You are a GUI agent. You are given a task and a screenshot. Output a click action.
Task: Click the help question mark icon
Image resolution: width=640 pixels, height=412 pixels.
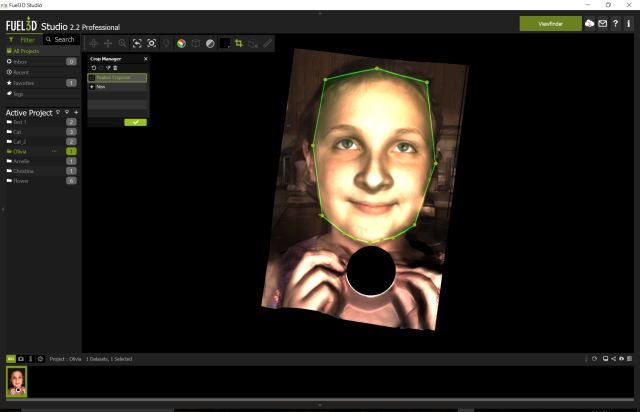point(616,23)
